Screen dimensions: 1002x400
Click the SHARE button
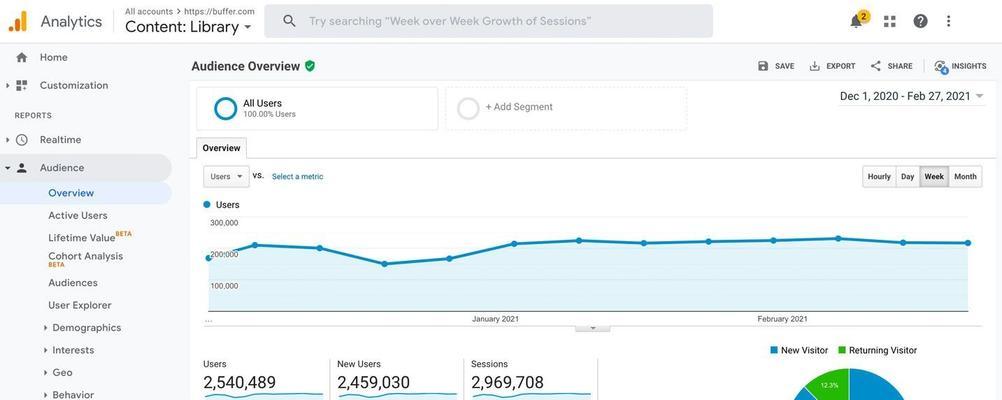pos(891,66)
